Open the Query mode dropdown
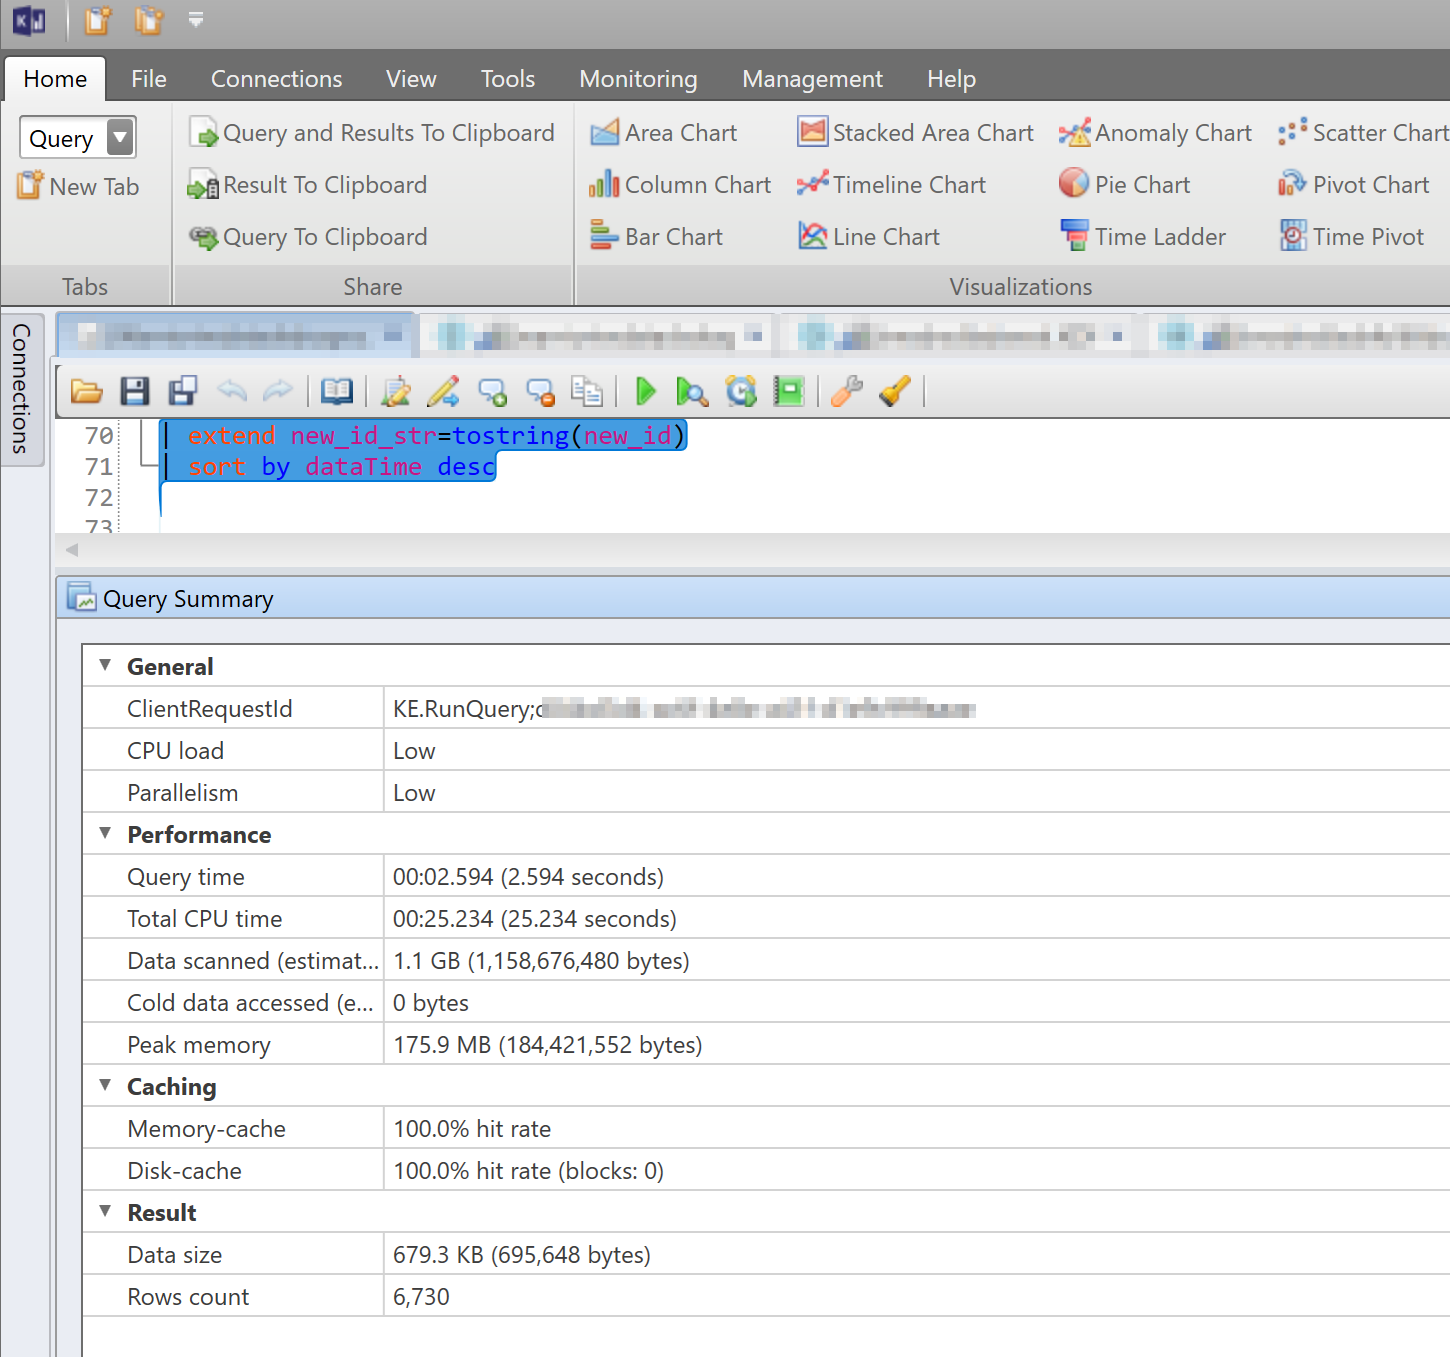1450x1357 pixels. click(121, 137)
